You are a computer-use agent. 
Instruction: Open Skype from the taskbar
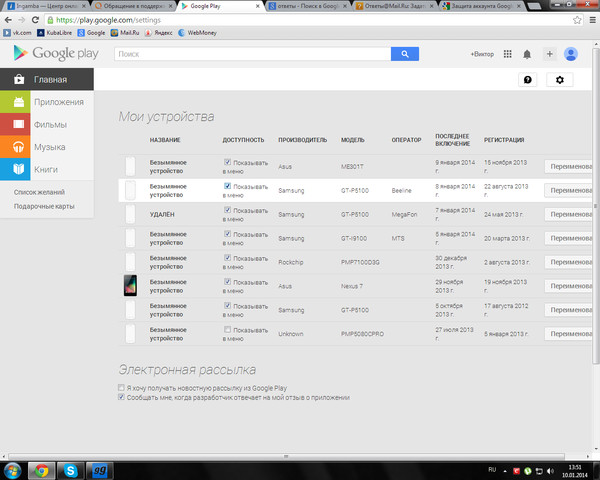[70, 470]
